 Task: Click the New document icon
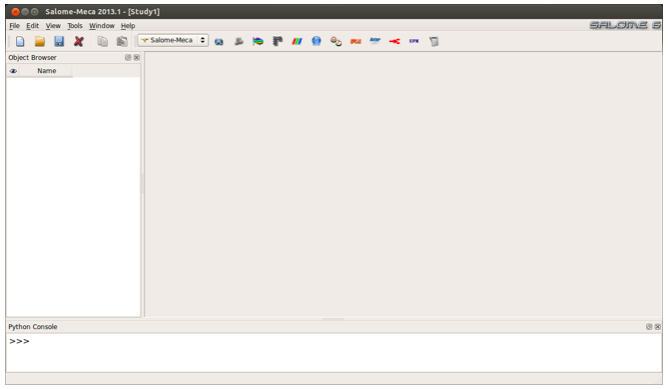(x=20, y=41)
